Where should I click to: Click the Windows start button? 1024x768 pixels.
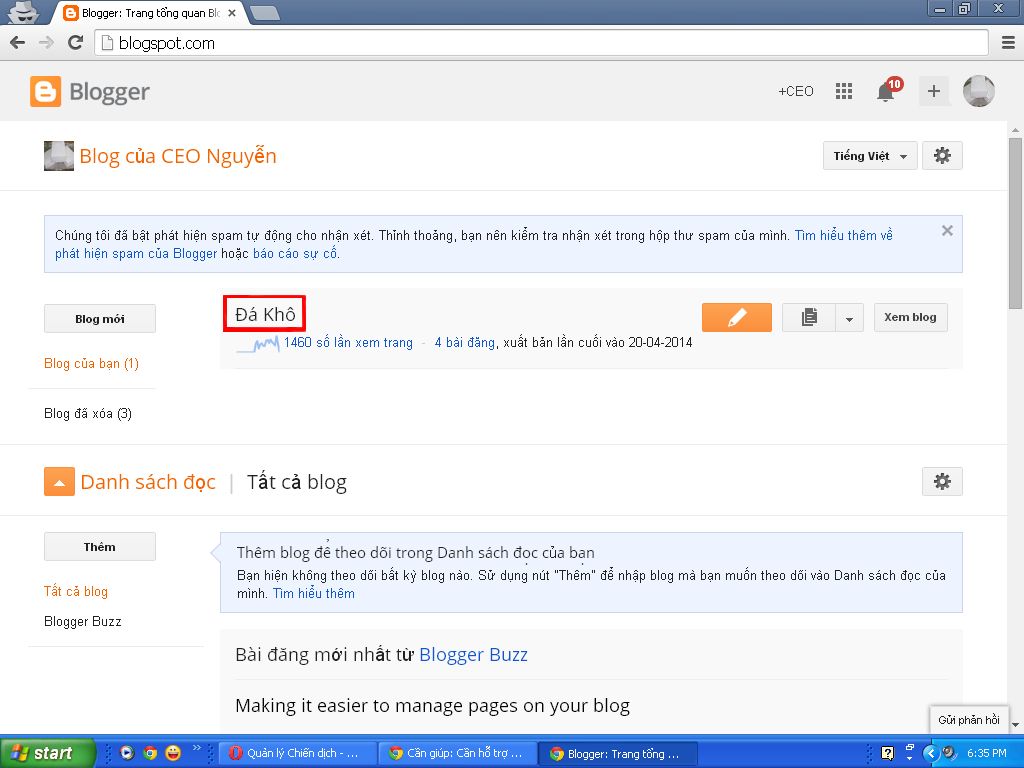(48, 753)
